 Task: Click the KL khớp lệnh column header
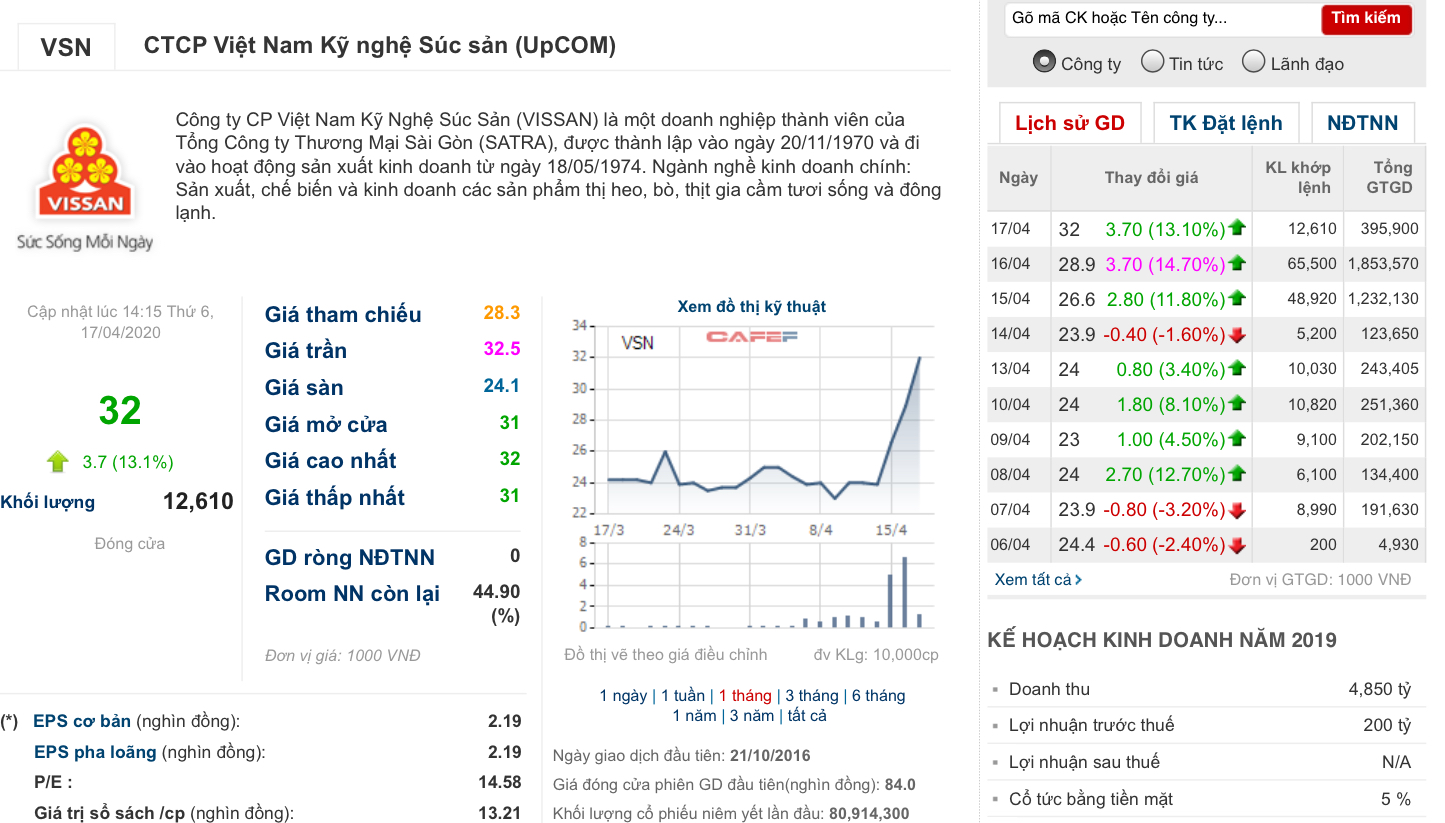tap(1297, 177)
